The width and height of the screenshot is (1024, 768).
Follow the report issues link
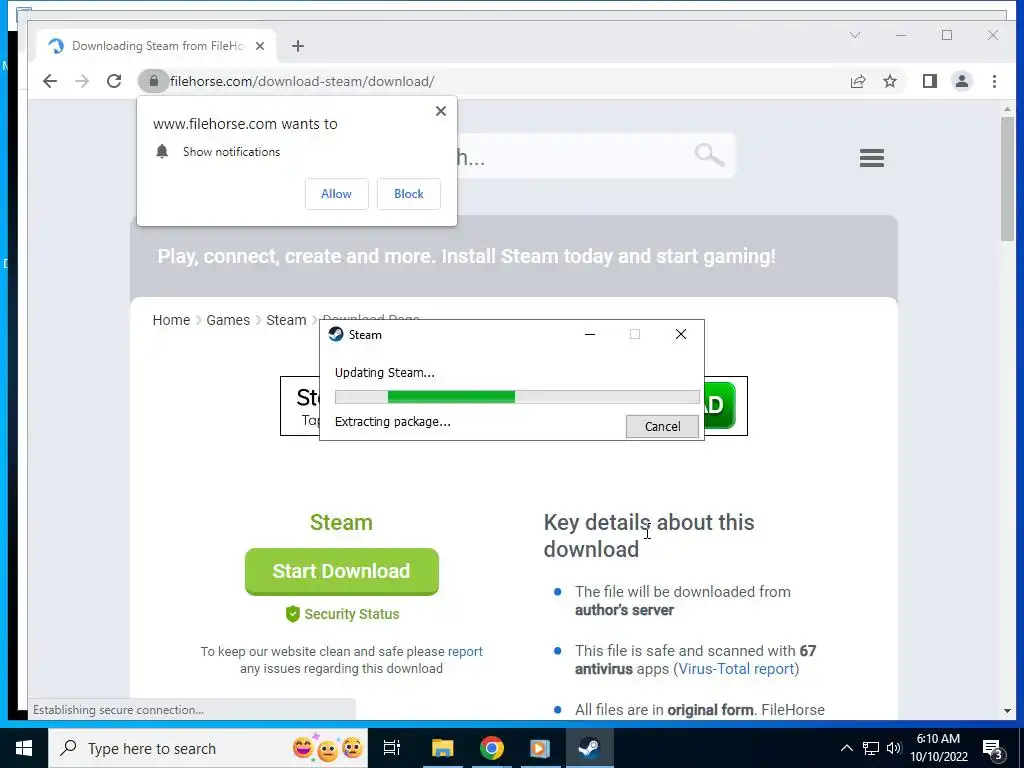[465, 651]
